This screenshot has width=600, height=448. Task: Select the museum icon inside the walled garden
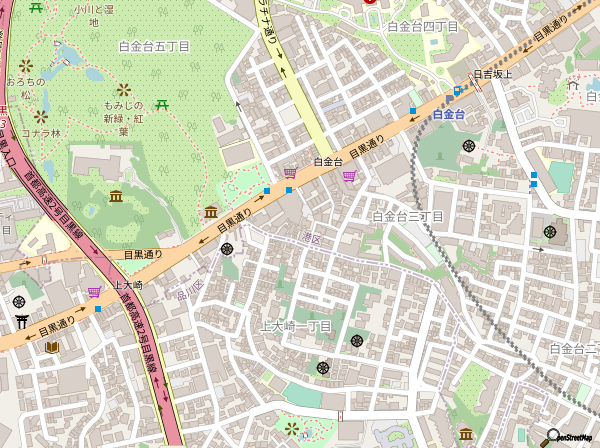coord(116,197)
